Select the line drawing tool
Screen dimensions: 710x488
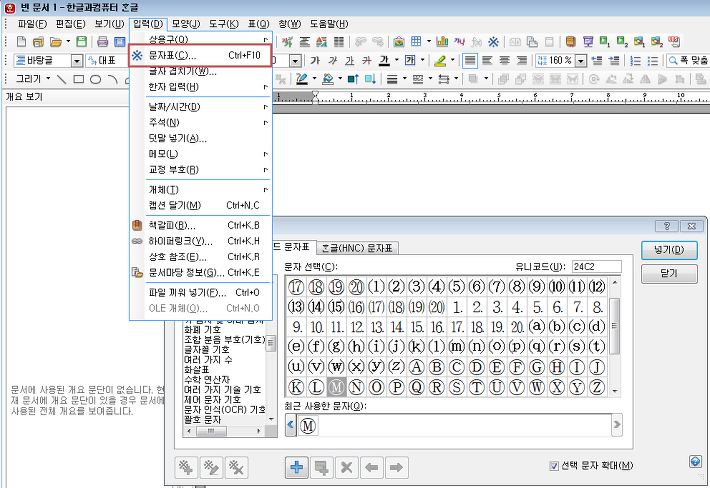coord(62,79)
